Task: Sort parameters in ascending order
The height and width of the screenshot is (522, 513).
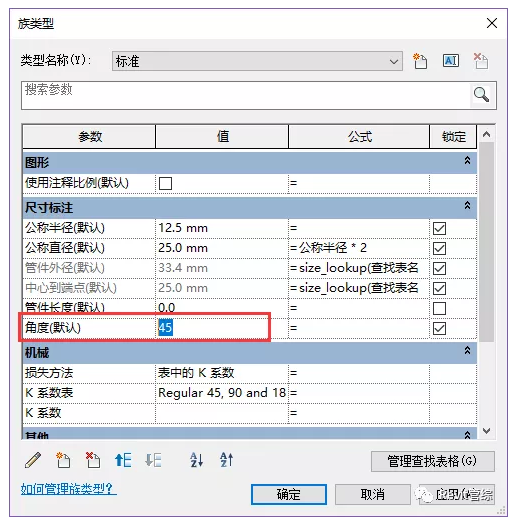Action: (196, 460)
